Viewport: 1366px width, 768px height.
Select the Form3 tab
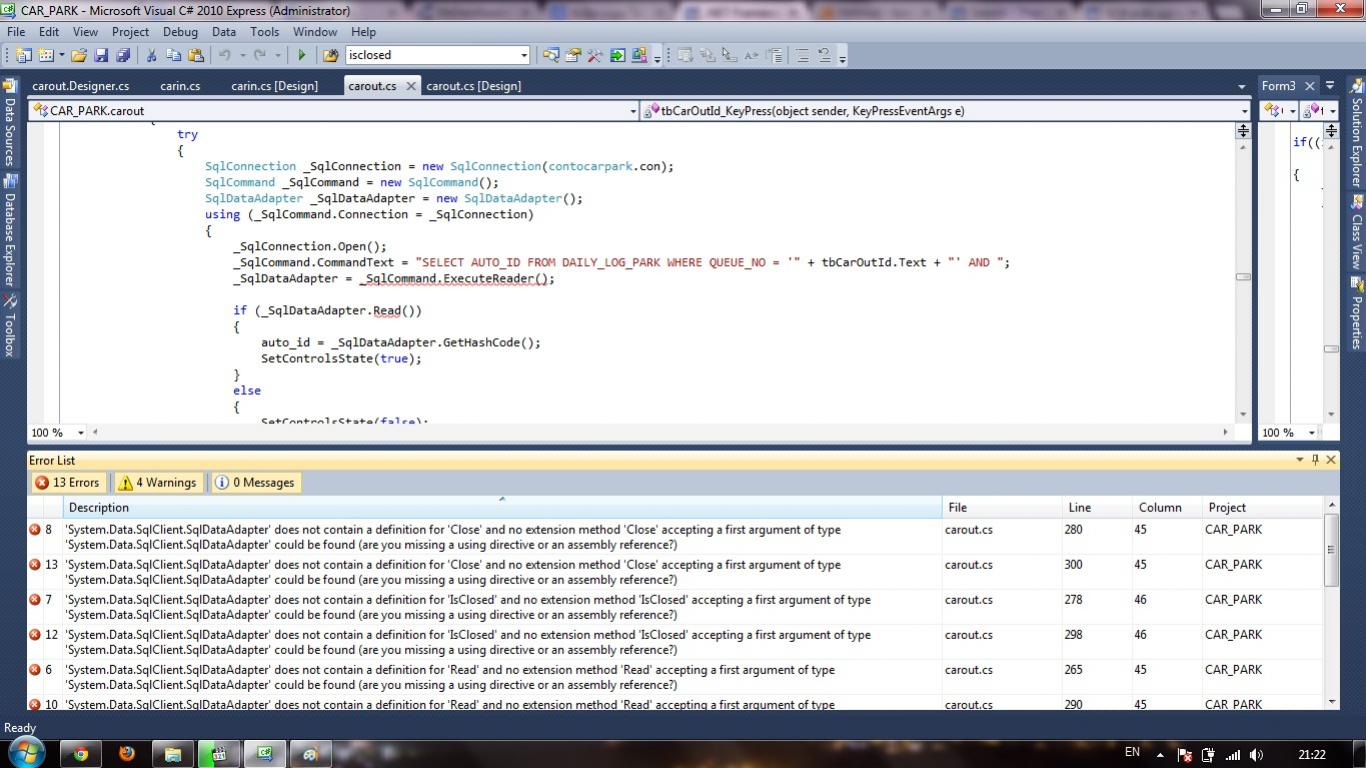tap(1278, 86)
